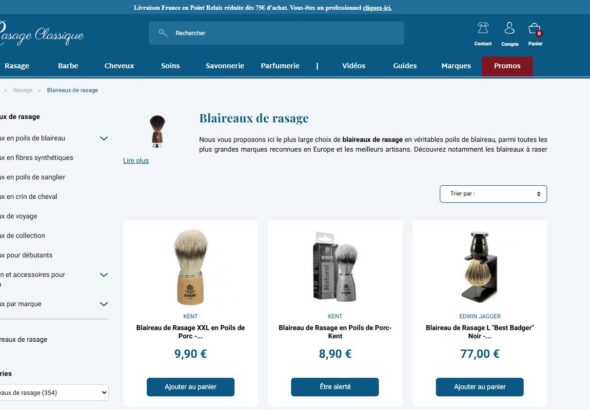Open the Panier shopping cart icon
Image resolution: width=590 pixels, height=410 pixels.
pos(534,29)
